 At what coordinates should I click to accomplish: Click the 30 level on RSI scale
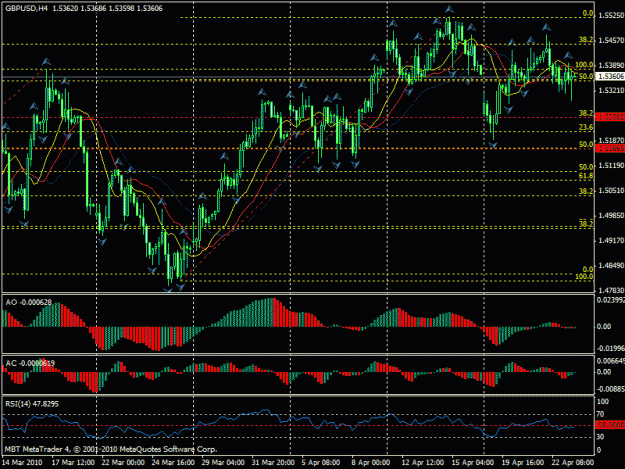click(601, 437)
